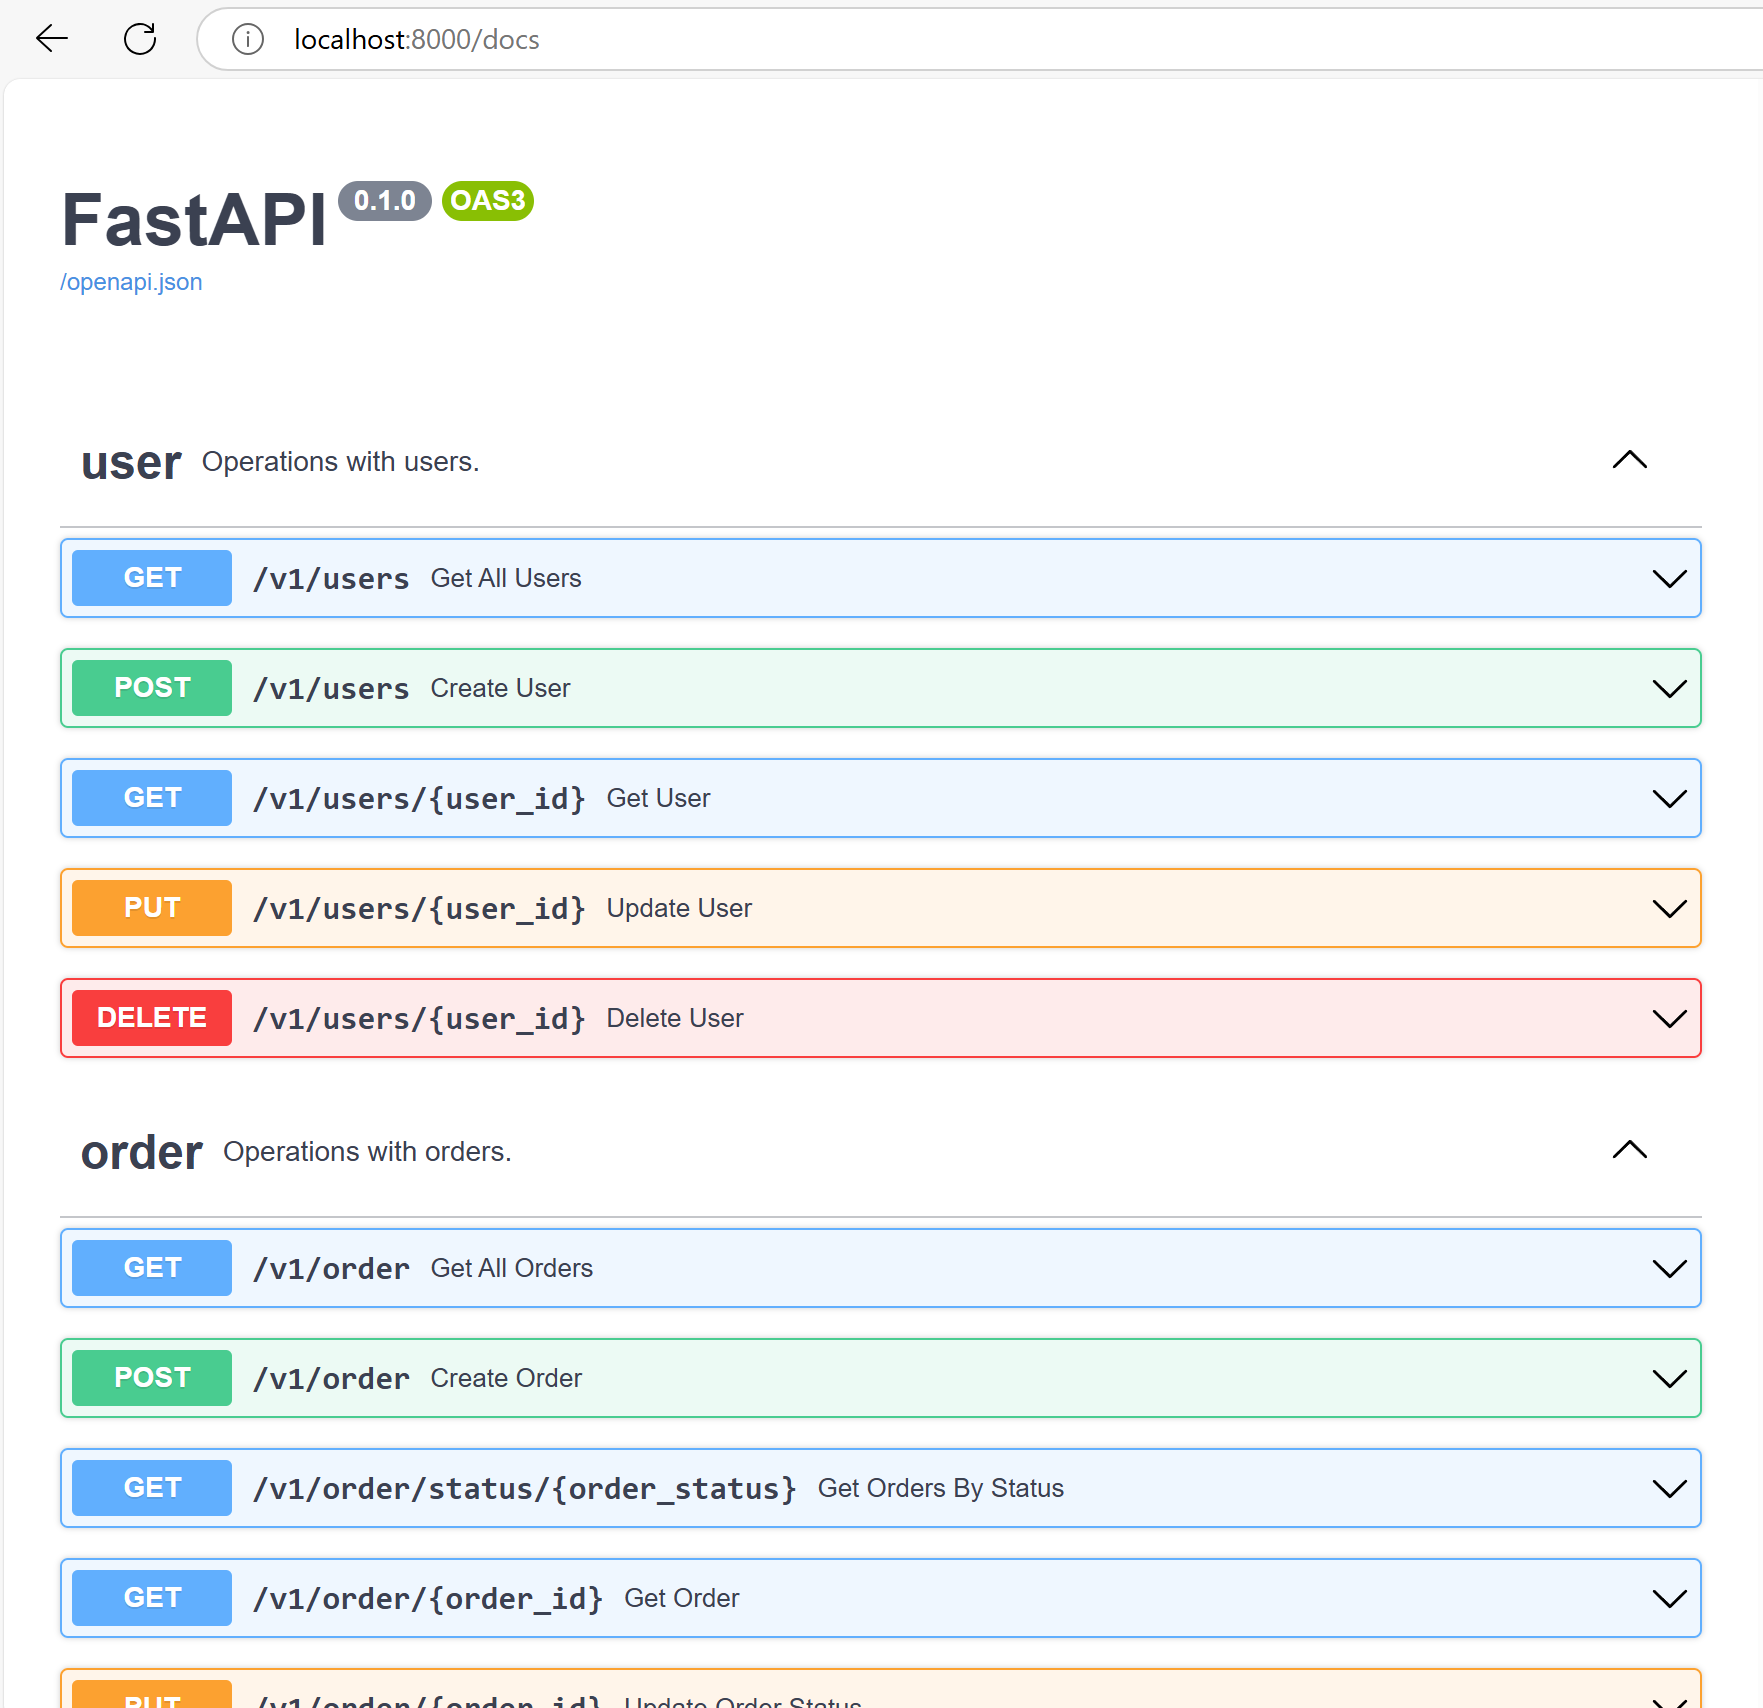Click the green OAS3 badge
The image size is (1763, 1708).
pyautogui.click(x=488, y=201)
